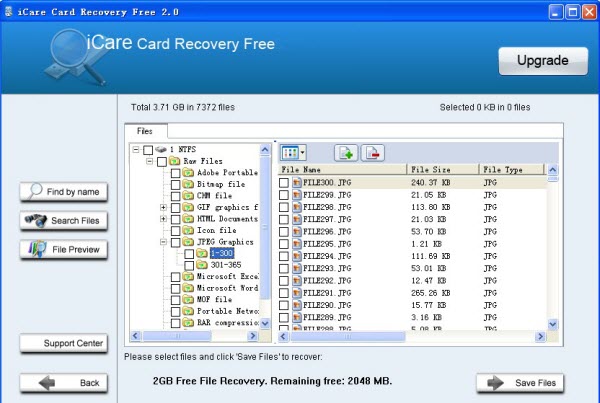600x403 pixels.
Task: Open Find by name
Action: (64, 192)
